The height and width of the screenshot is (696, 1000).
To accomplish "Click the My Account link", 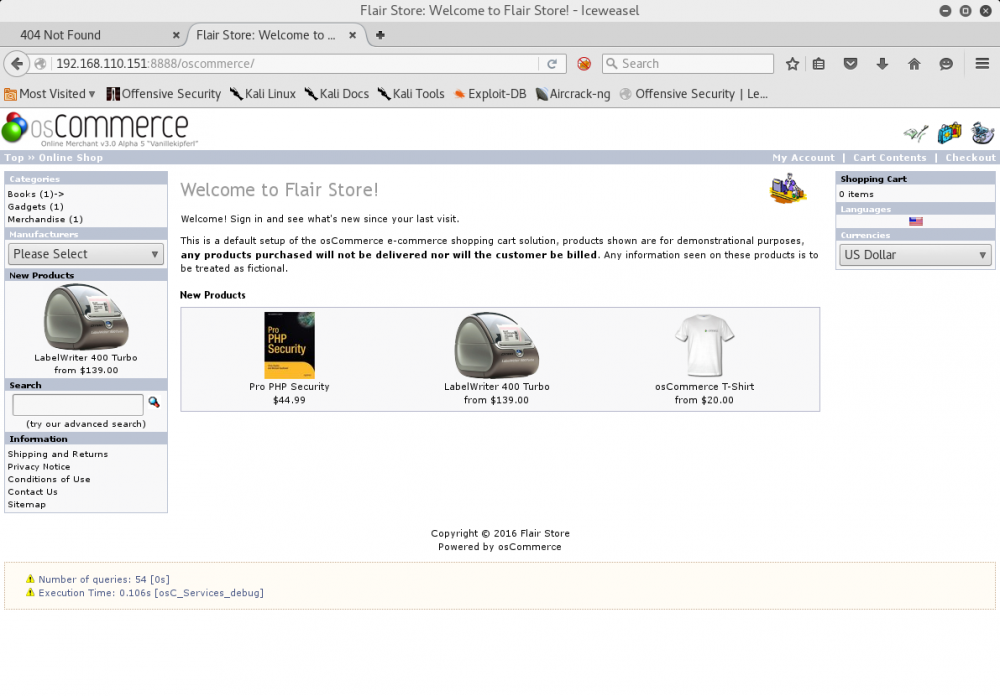I will click(x=802, y=158).
